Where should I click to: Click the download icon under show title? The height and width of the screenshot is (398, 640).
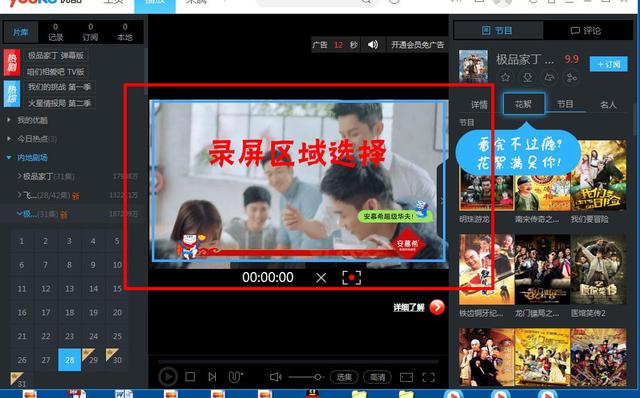[x=527, y=77]
